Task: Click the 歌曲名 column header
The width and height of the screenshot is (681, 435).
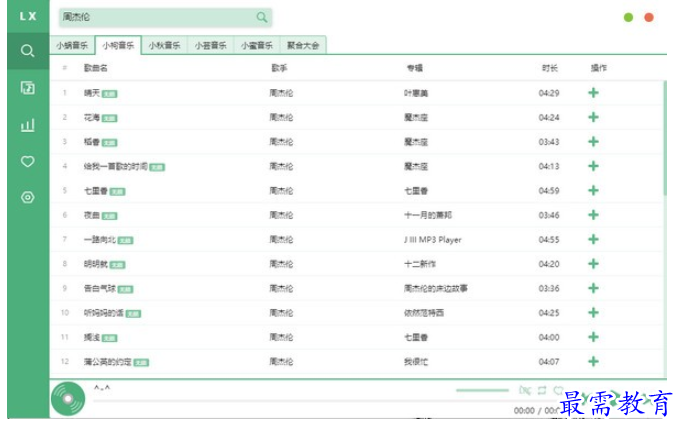Action: point(96,68)
